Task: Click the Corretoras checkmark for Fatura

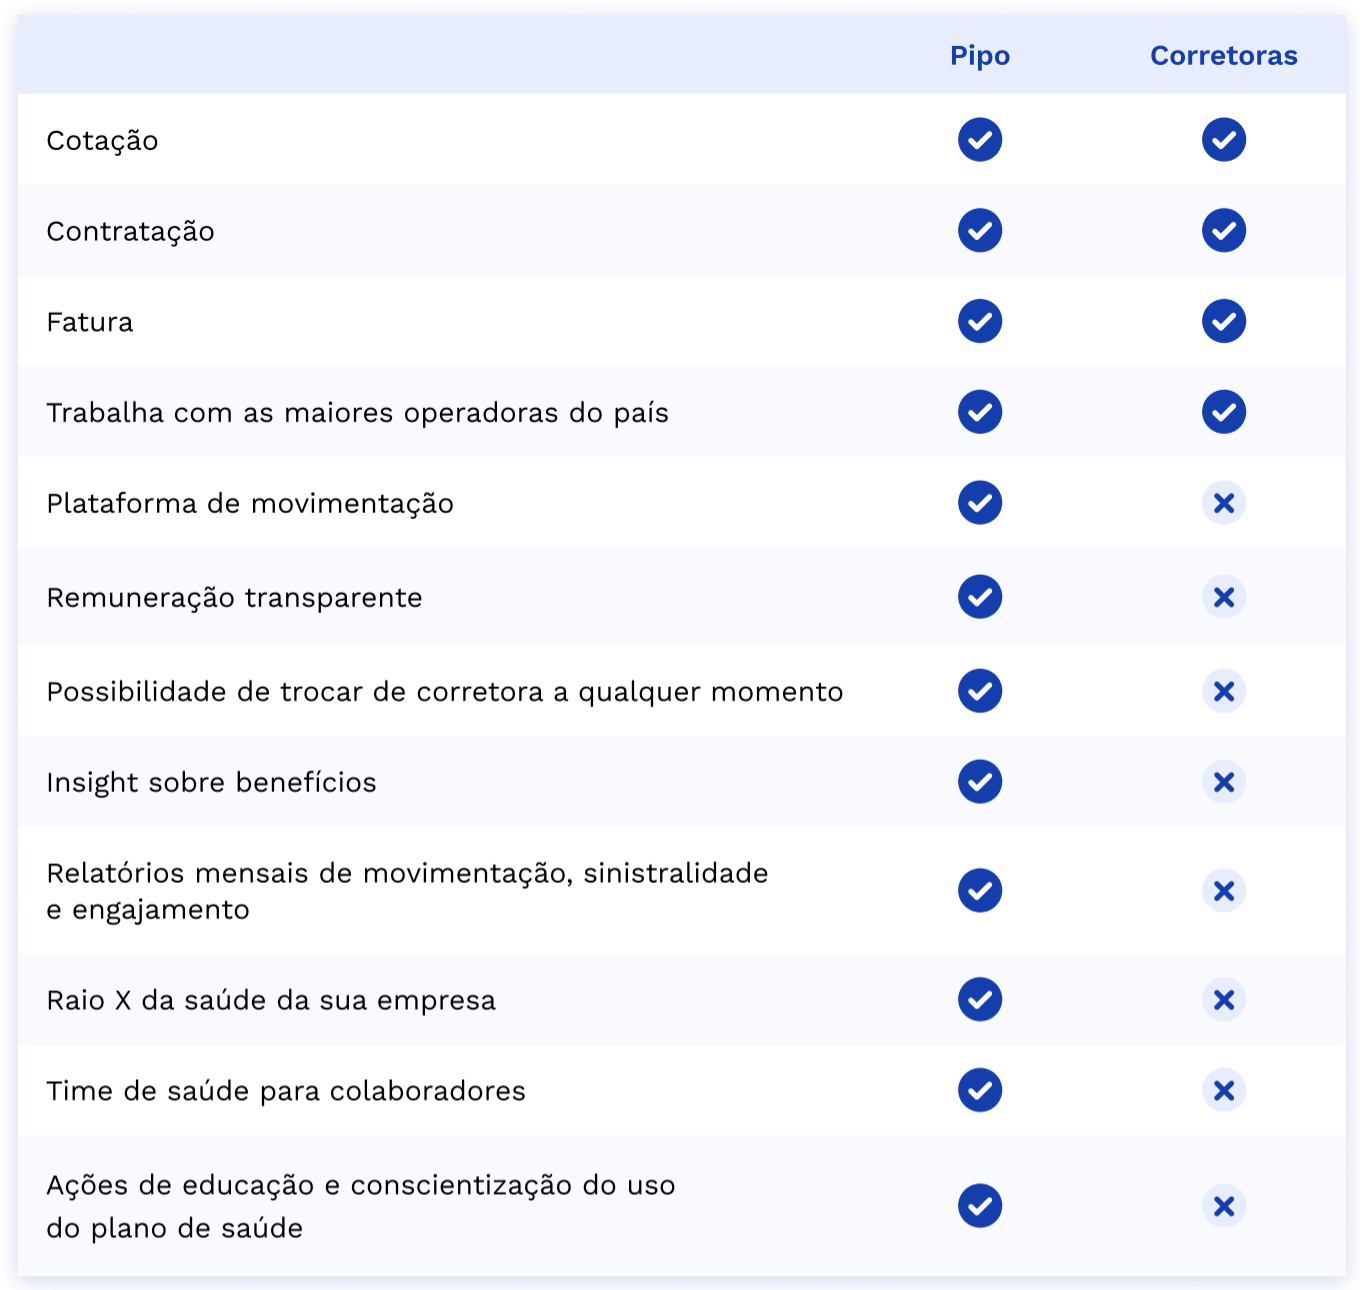Action: point(1224,322)
